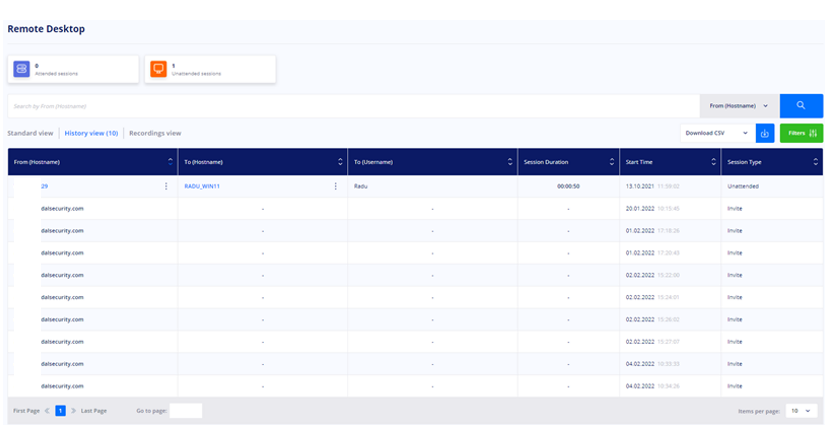Click dalsecurity.com in the 17:18:26 row
Viewport: 829px width, 436px height.
pos(62,230)
